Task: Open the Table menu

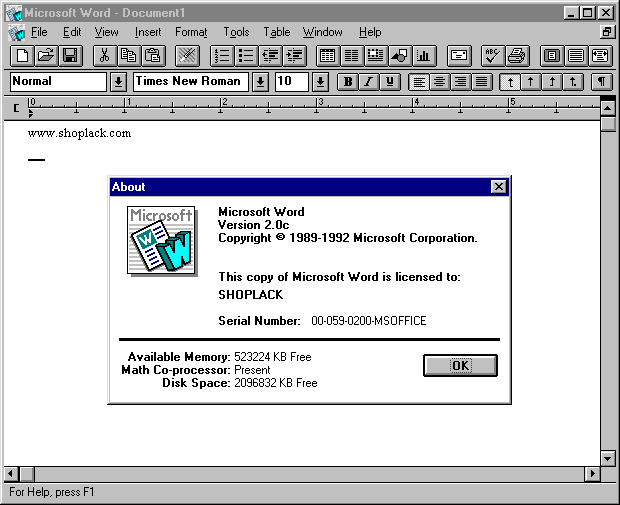Action: 277,32
